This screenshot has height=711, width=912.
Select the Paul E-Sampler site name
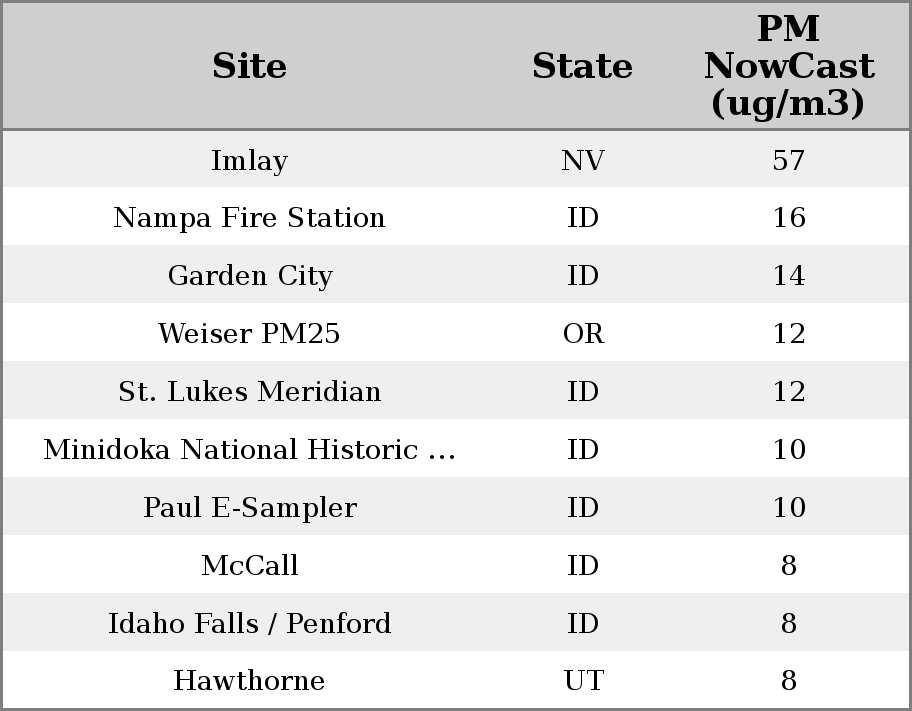pos(249,508)
